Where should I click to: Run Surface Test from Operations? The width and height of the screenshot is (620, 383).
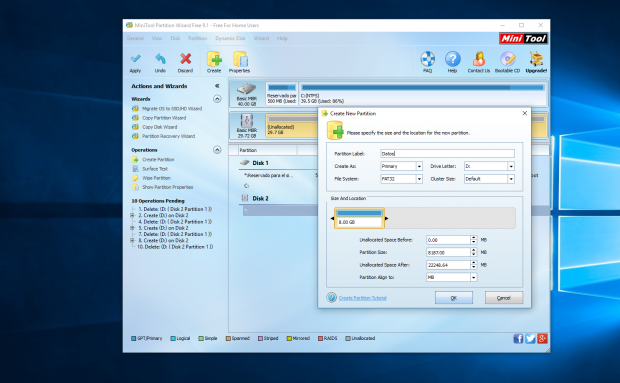(x=155, y=169)
